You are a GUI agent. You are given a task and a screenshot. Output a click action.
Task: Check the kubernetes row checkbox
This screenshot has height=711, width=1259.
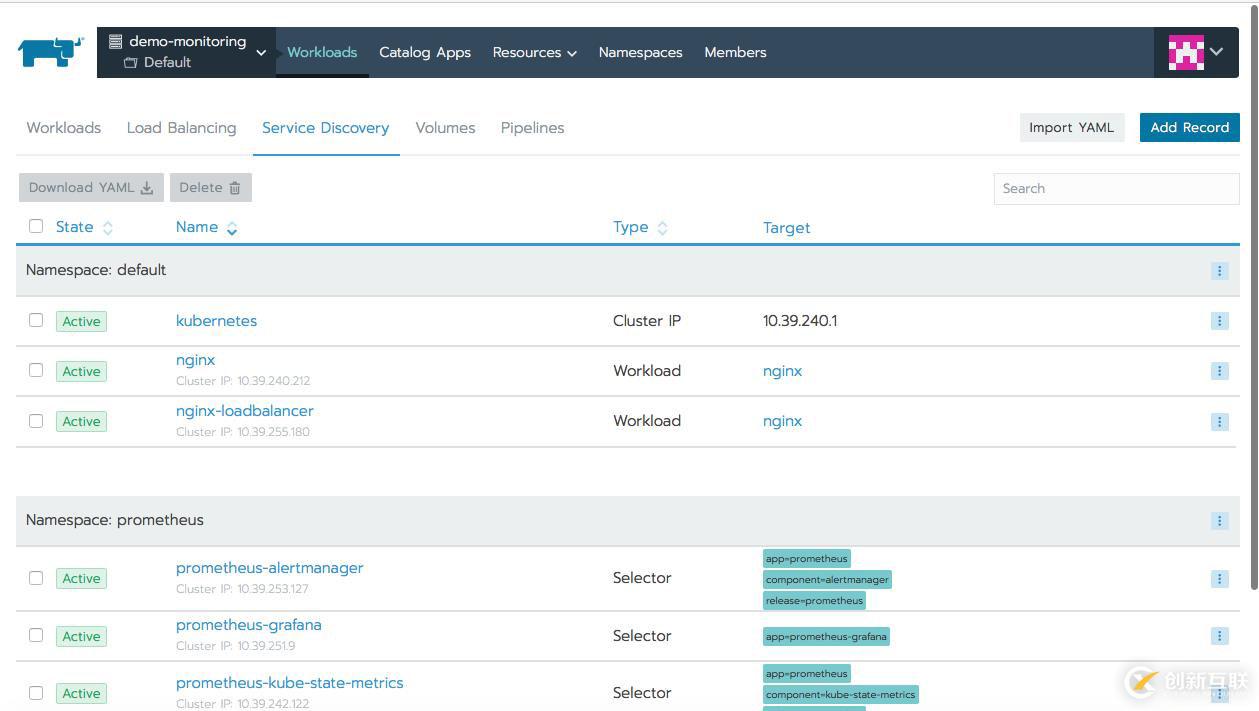click(36, 320)
